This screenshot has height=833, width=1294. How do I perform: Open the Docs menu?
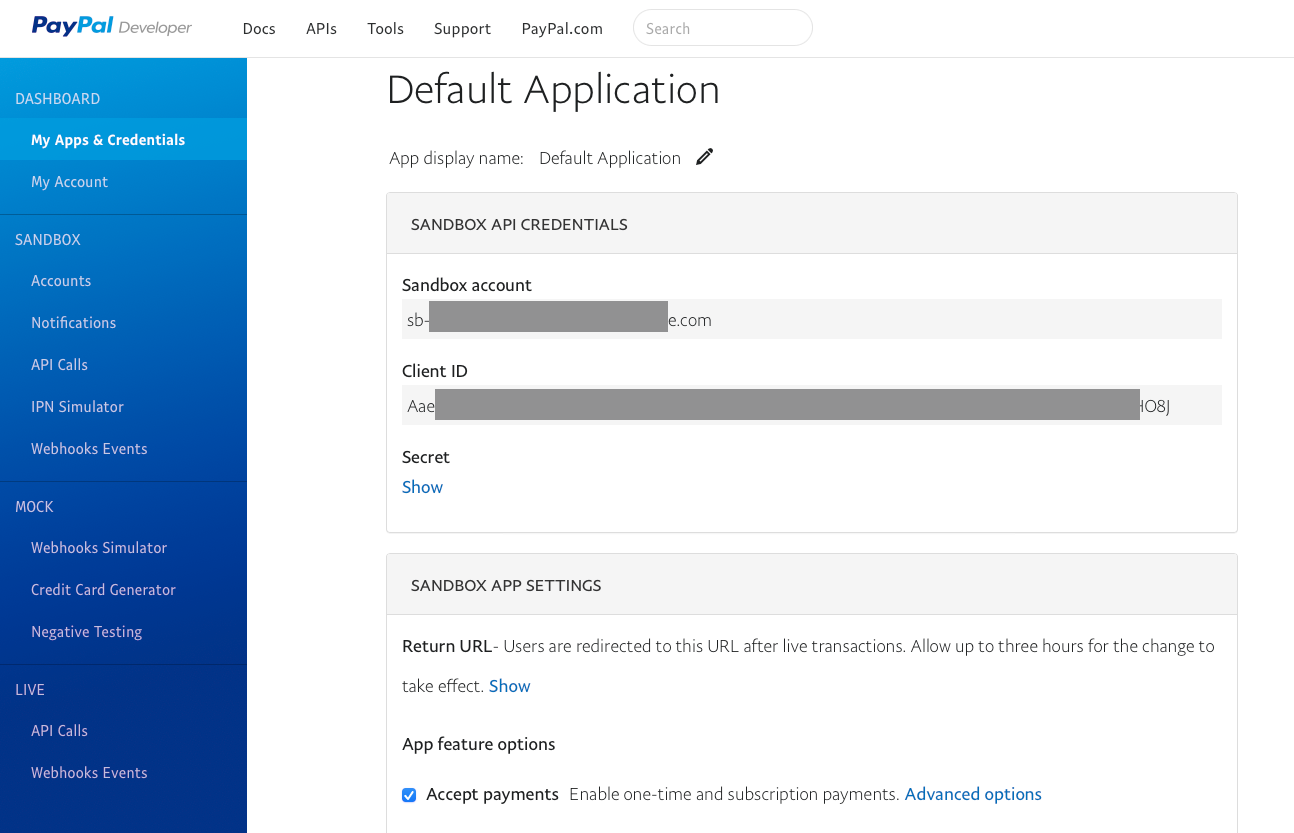tap(259, 28)
